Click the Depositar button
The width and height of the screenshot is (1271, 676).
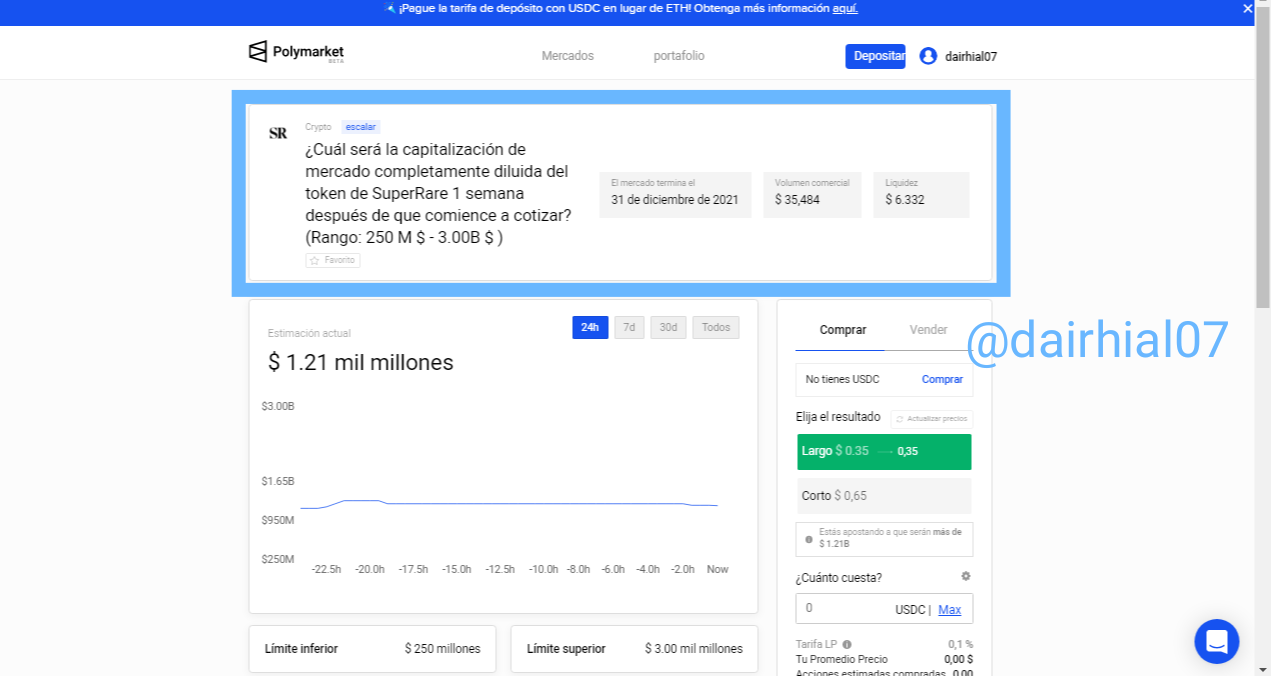pos(875,56)
